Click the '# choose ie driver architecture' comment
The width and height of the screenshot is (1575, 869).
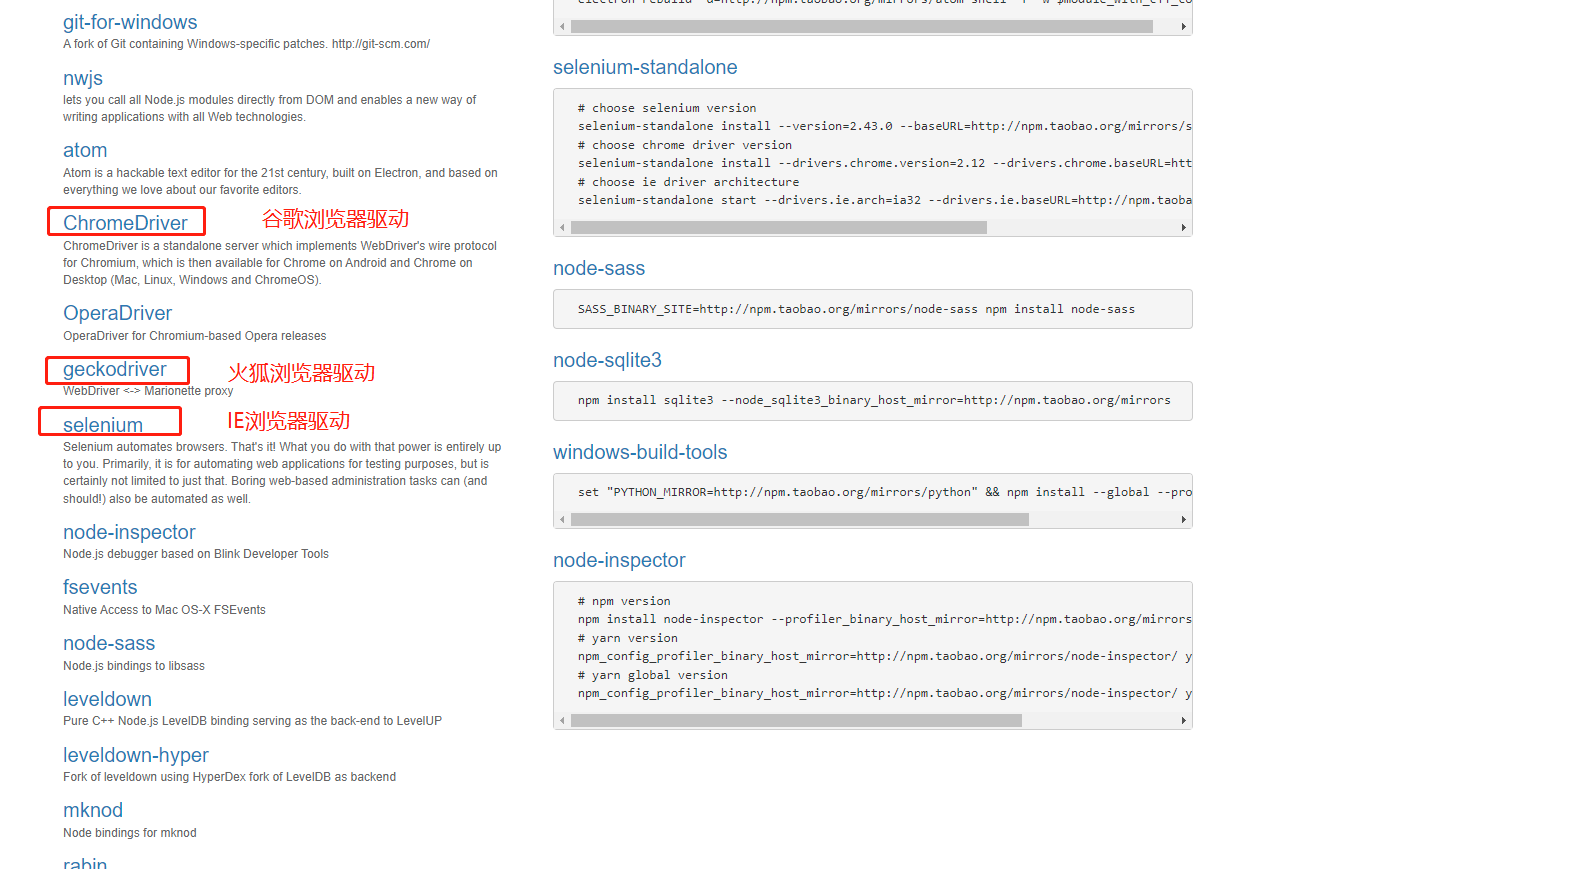pyautogui.click(x=688, y=182)
